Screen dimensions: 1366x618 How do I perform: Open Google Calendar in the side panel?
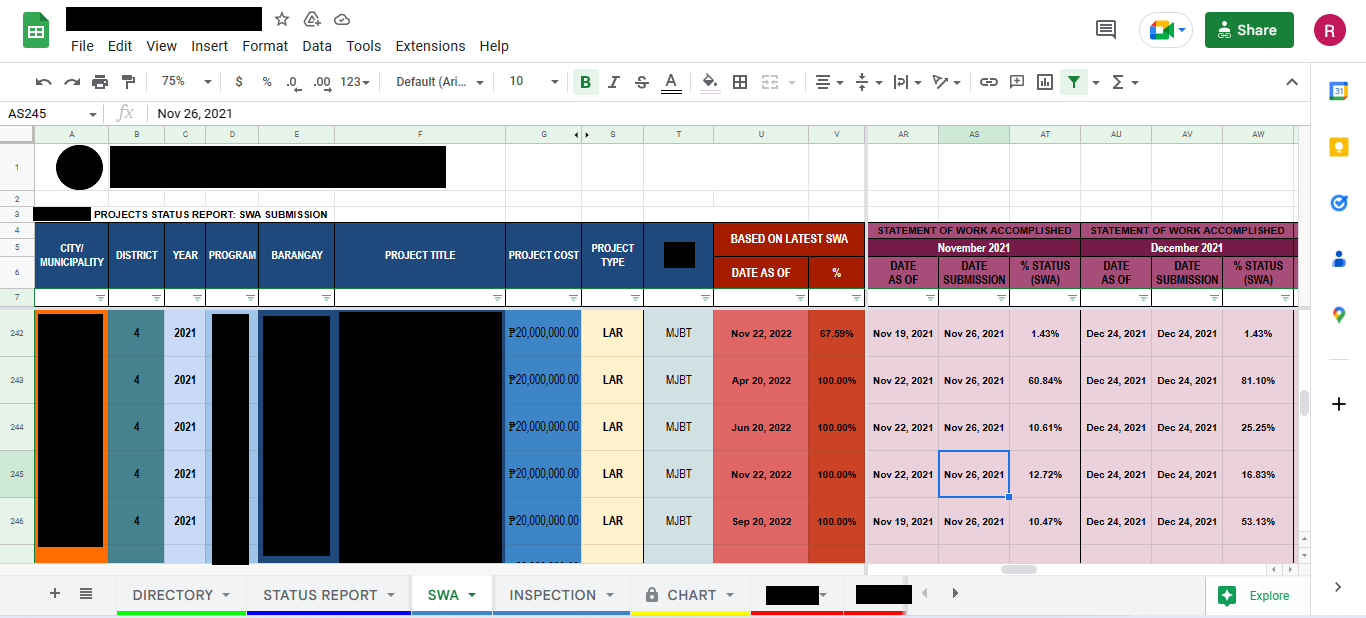(x=1339, y=91)
